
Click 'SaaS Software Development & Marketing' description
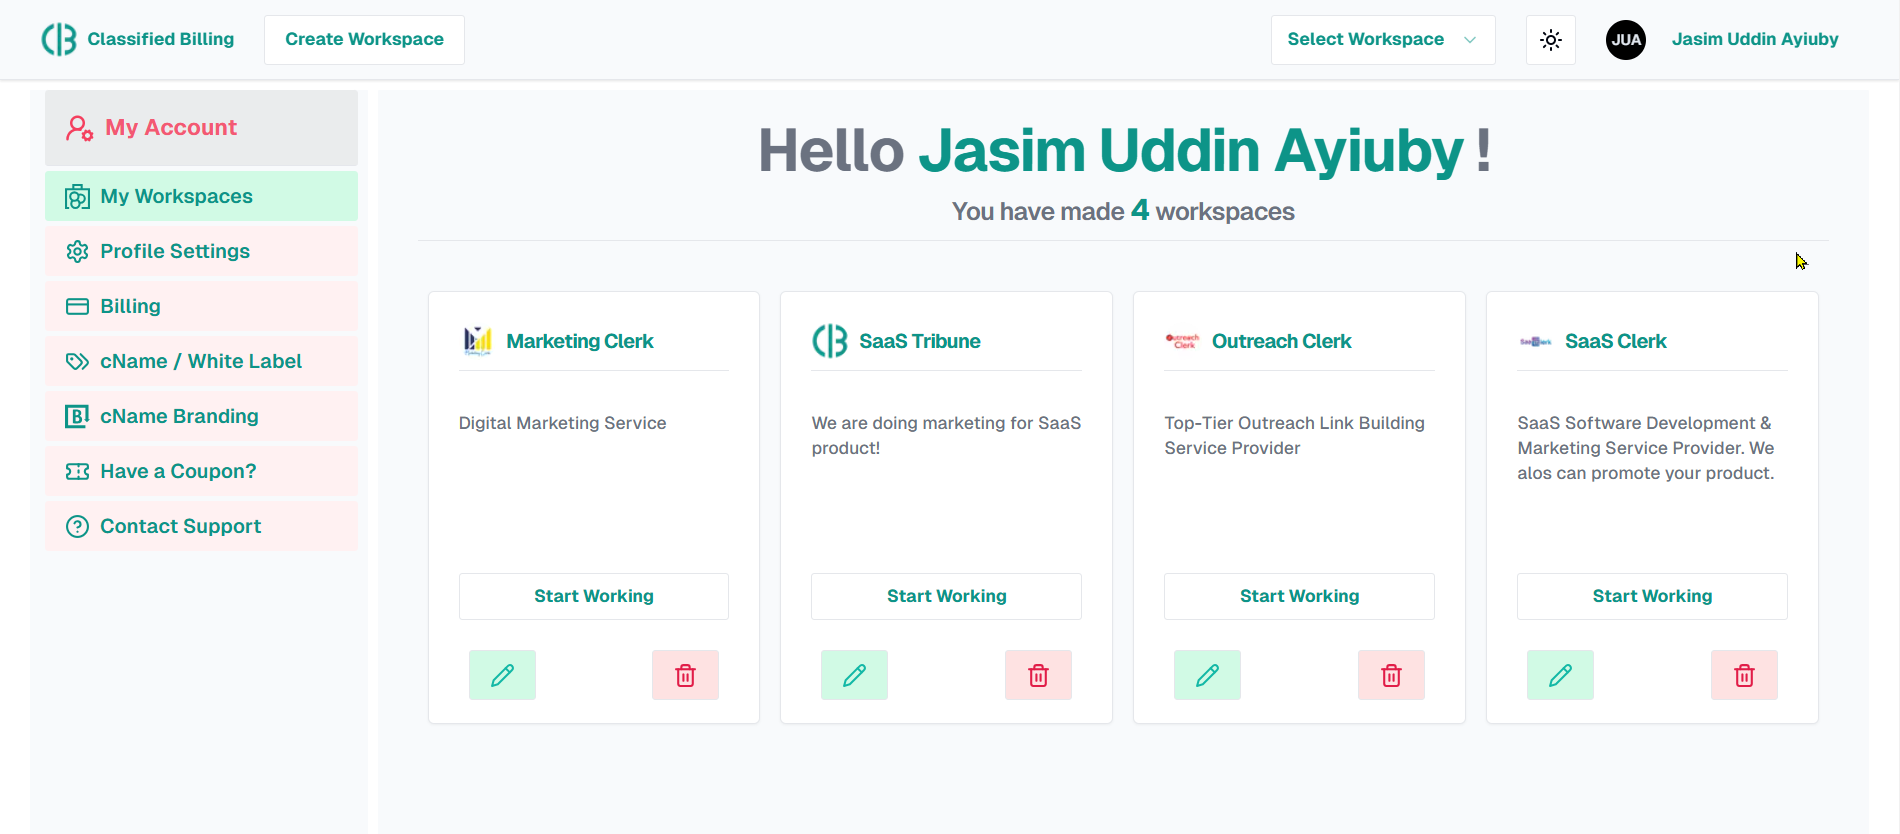[x=1645, y=448]
